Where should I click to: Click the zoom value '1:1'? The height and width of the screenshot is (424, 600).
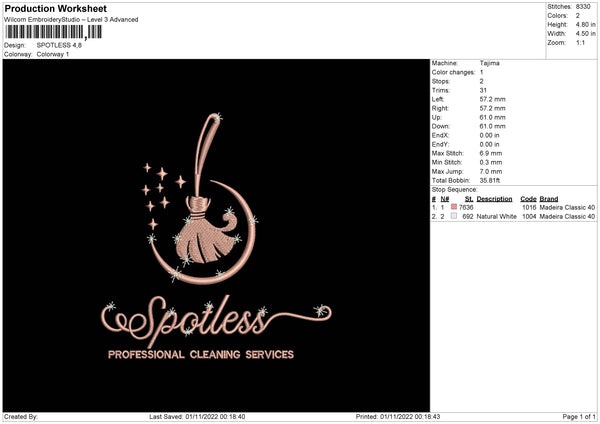pos(580,42)
